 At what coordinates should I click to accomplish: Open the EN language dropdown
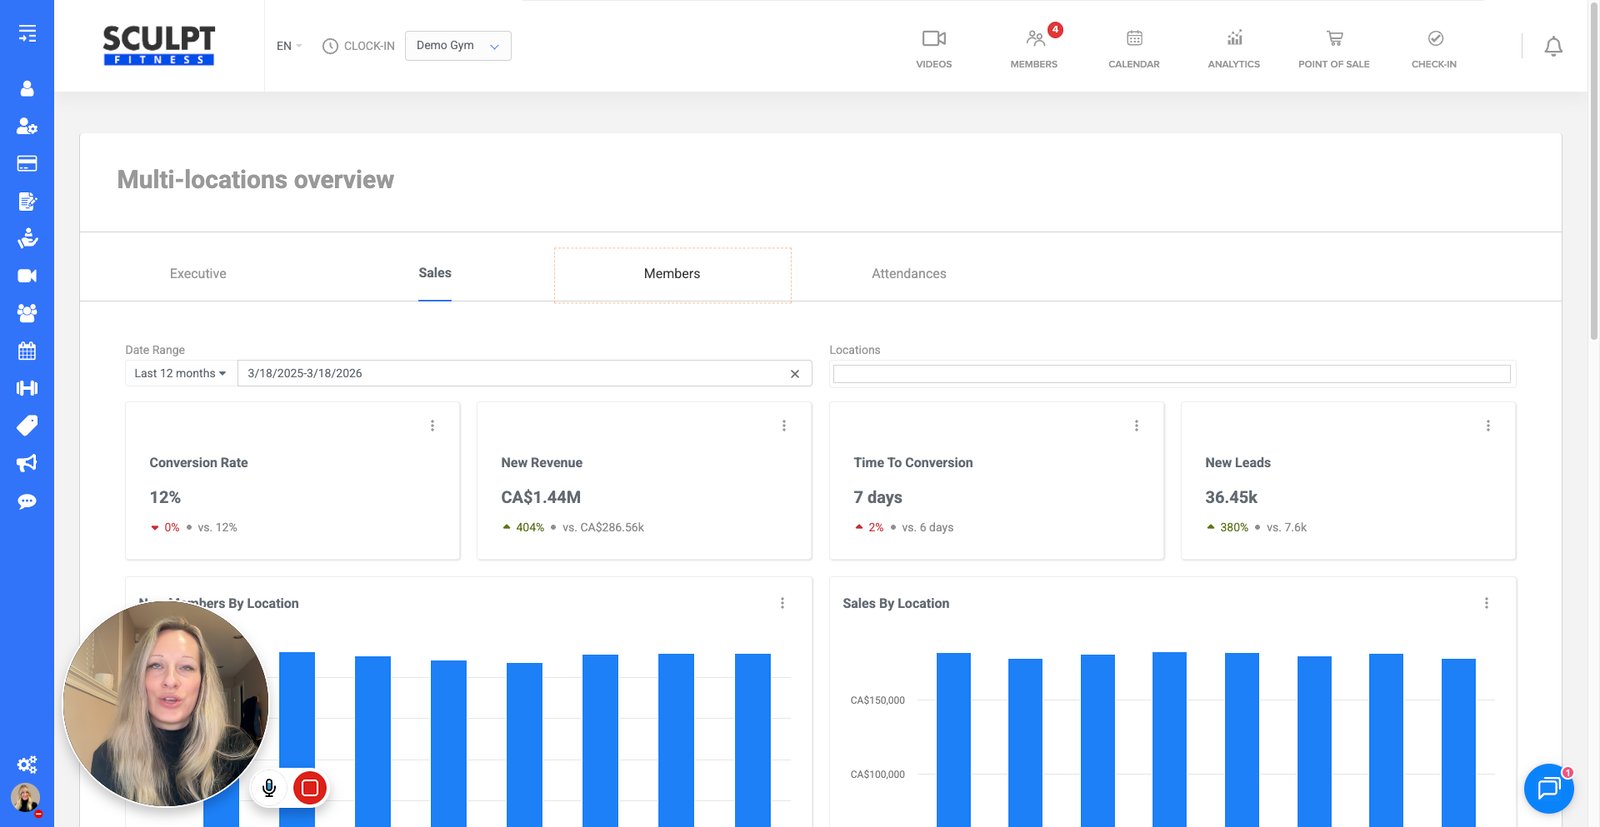pos(289,46)
